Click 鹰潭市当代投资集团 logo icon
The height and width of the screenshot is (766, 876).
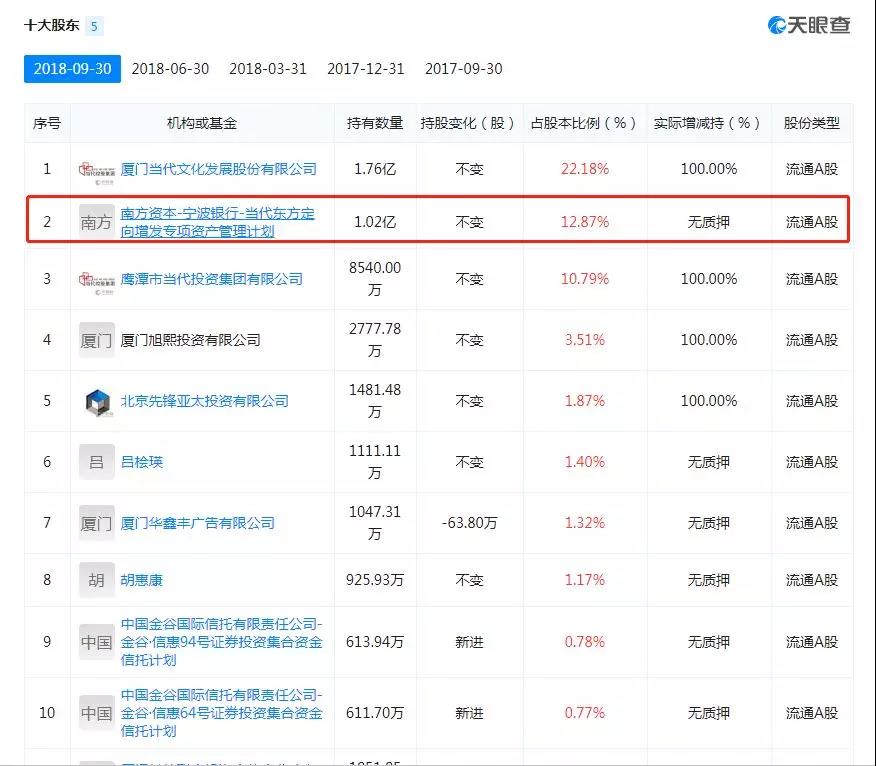tap(97, 282)
